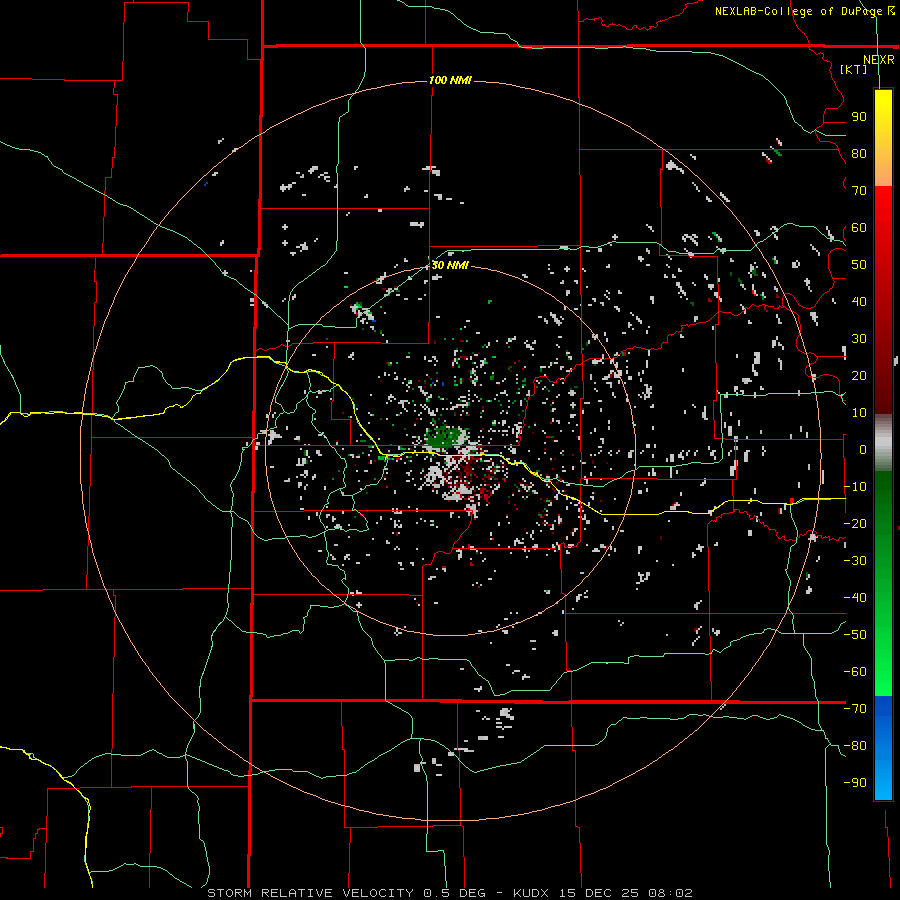The height and width of the screenshot is (900, 900).
Task: Click the 10 value on velocity scale
Action: coord(859,413)
